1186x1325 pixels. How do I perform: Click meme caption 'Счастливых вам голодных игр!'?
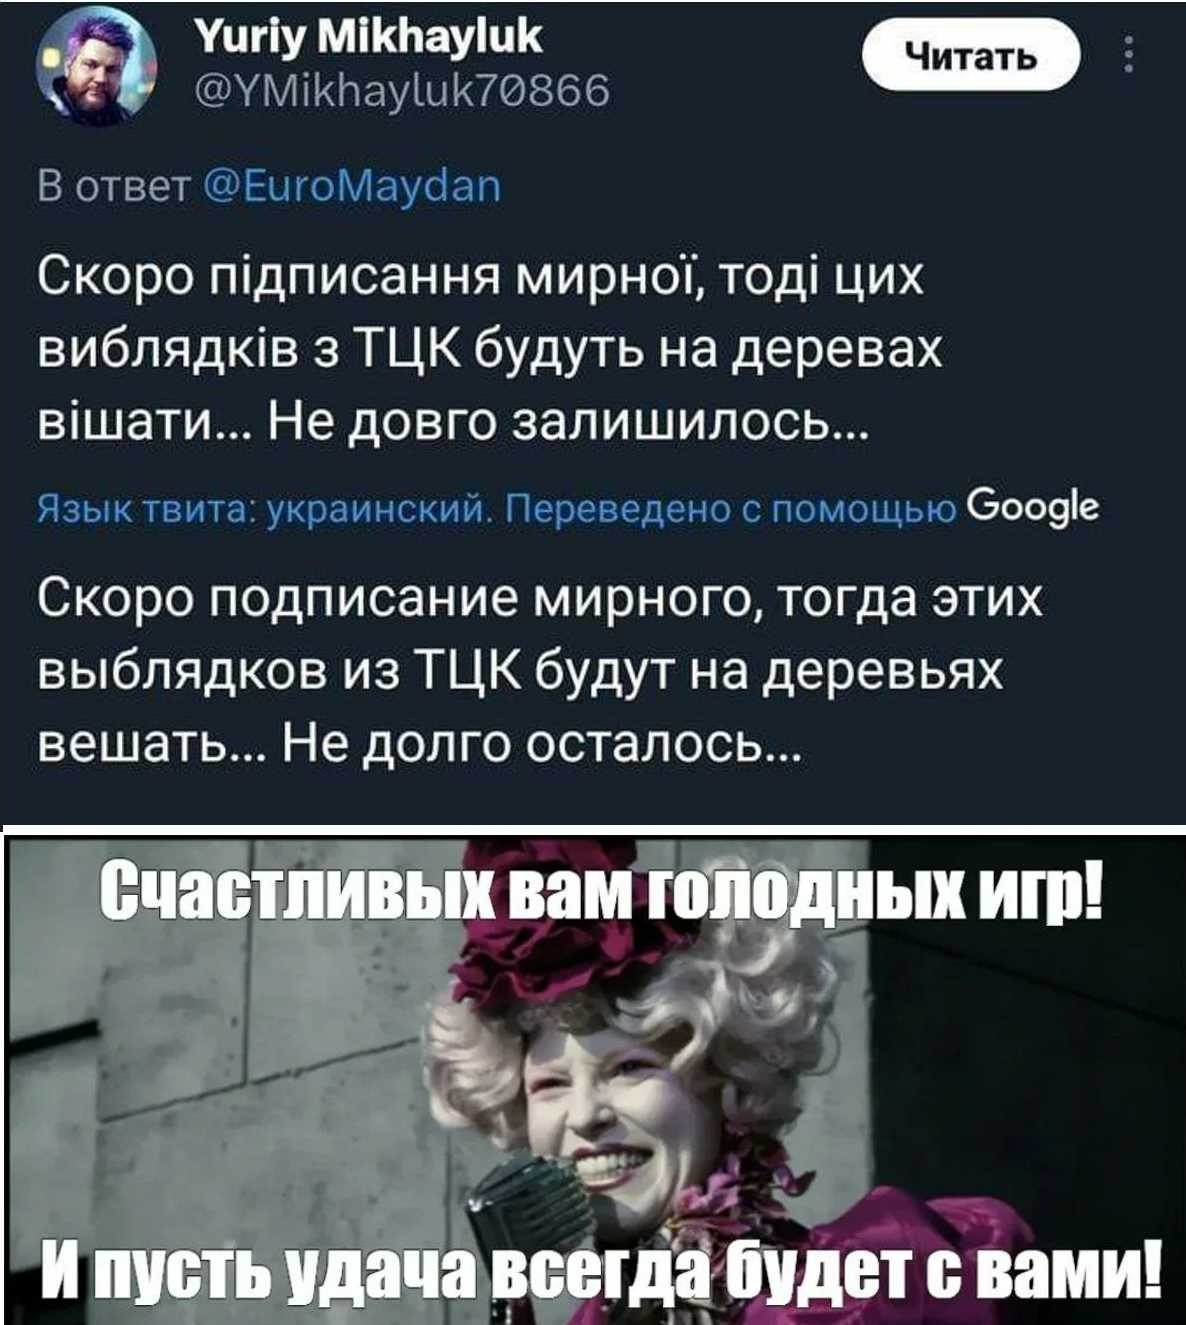pos(601,891)
